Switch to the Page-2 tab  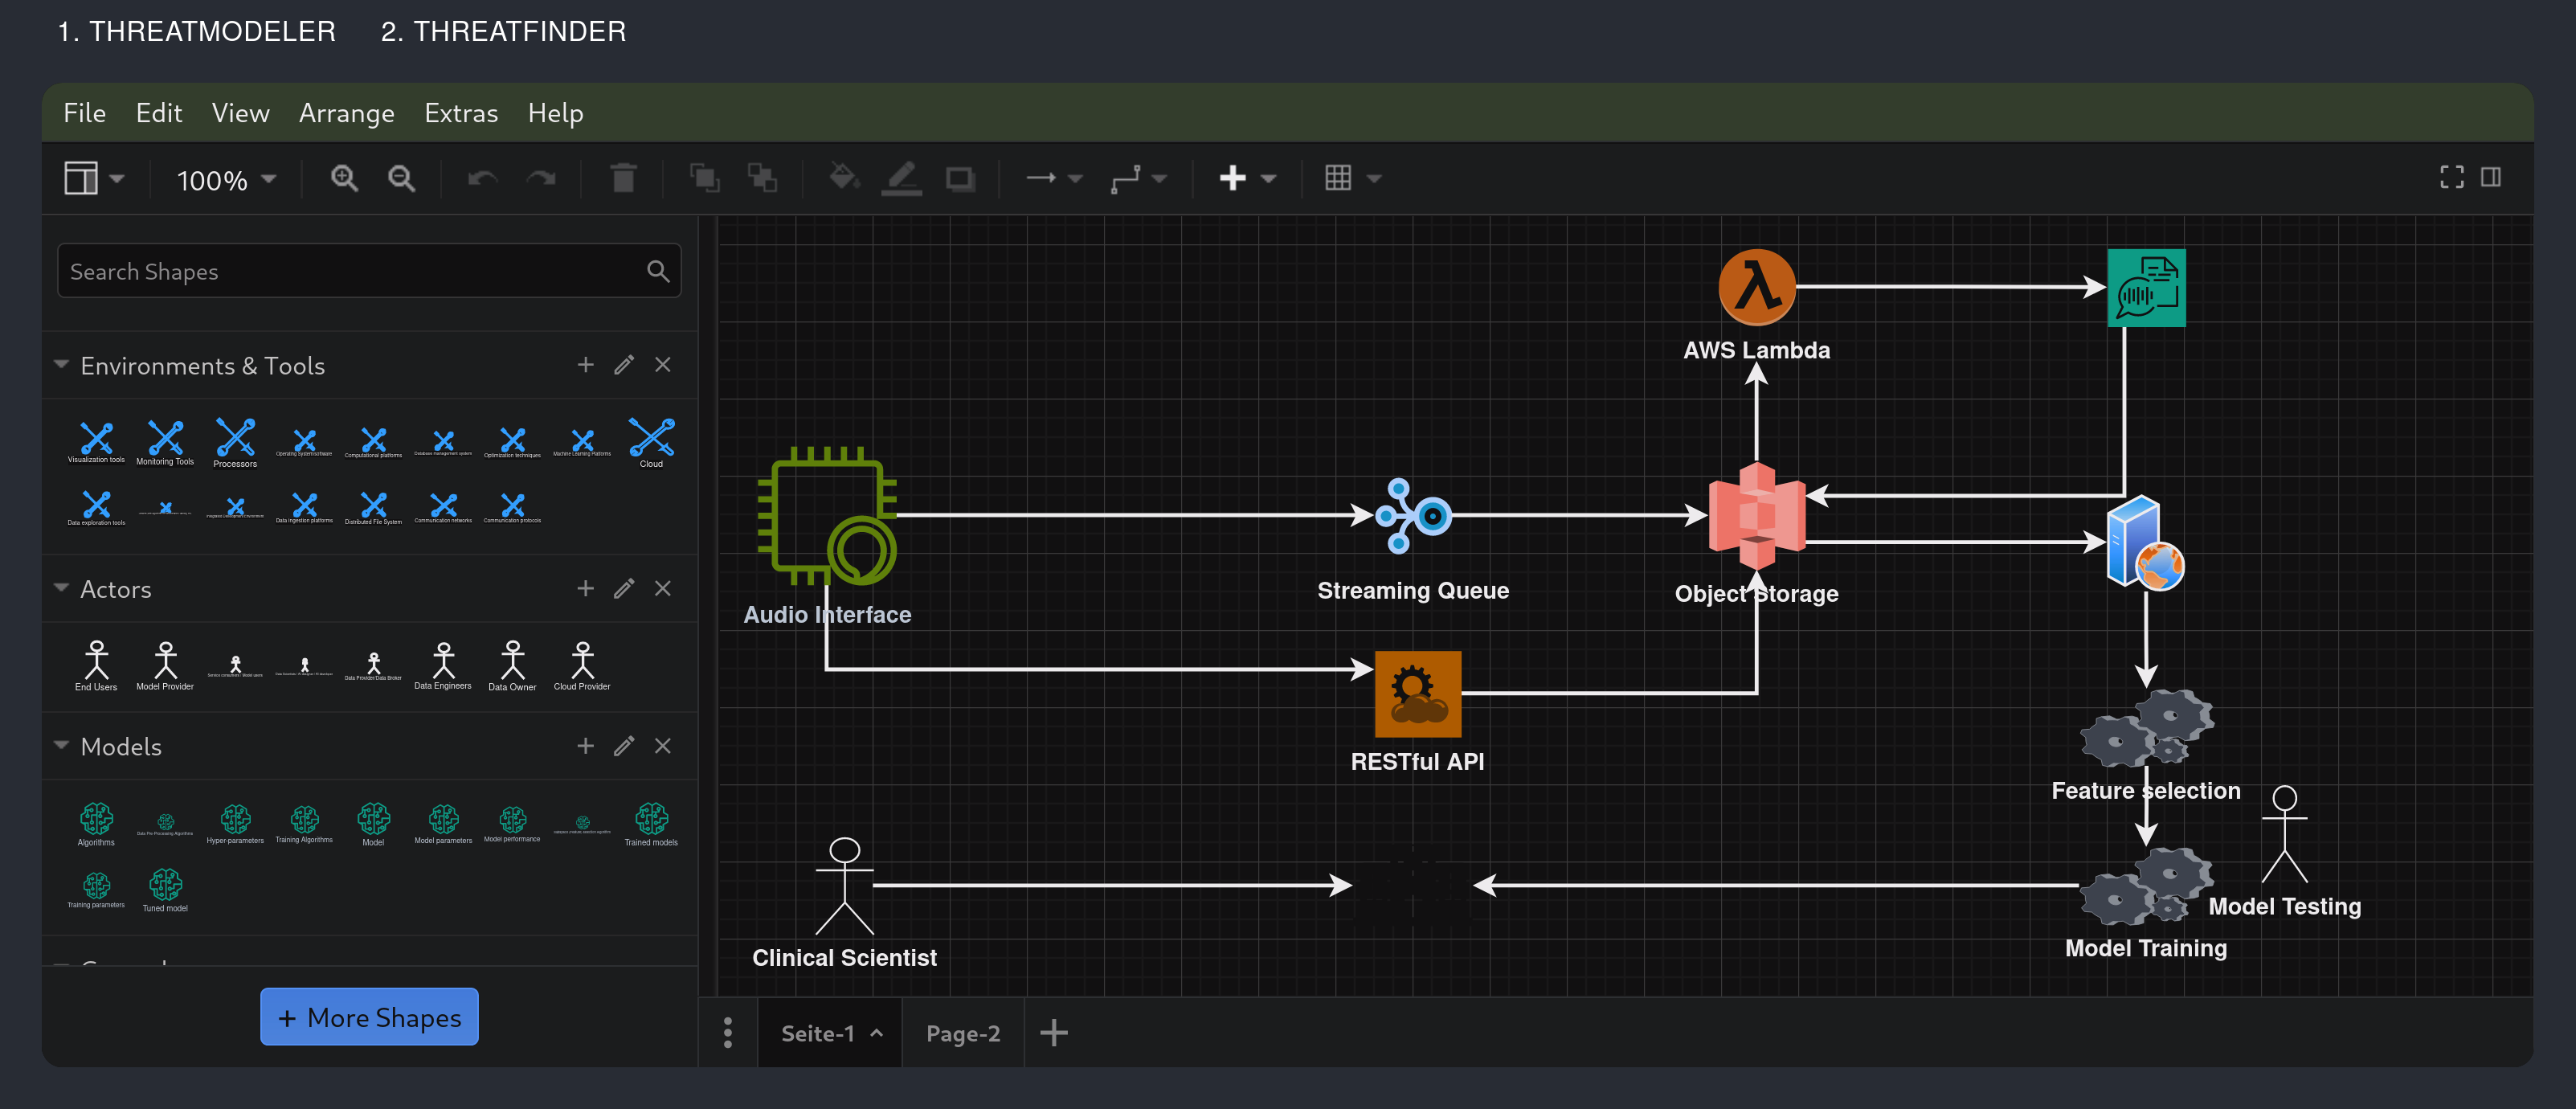[x=962, y=1033]
